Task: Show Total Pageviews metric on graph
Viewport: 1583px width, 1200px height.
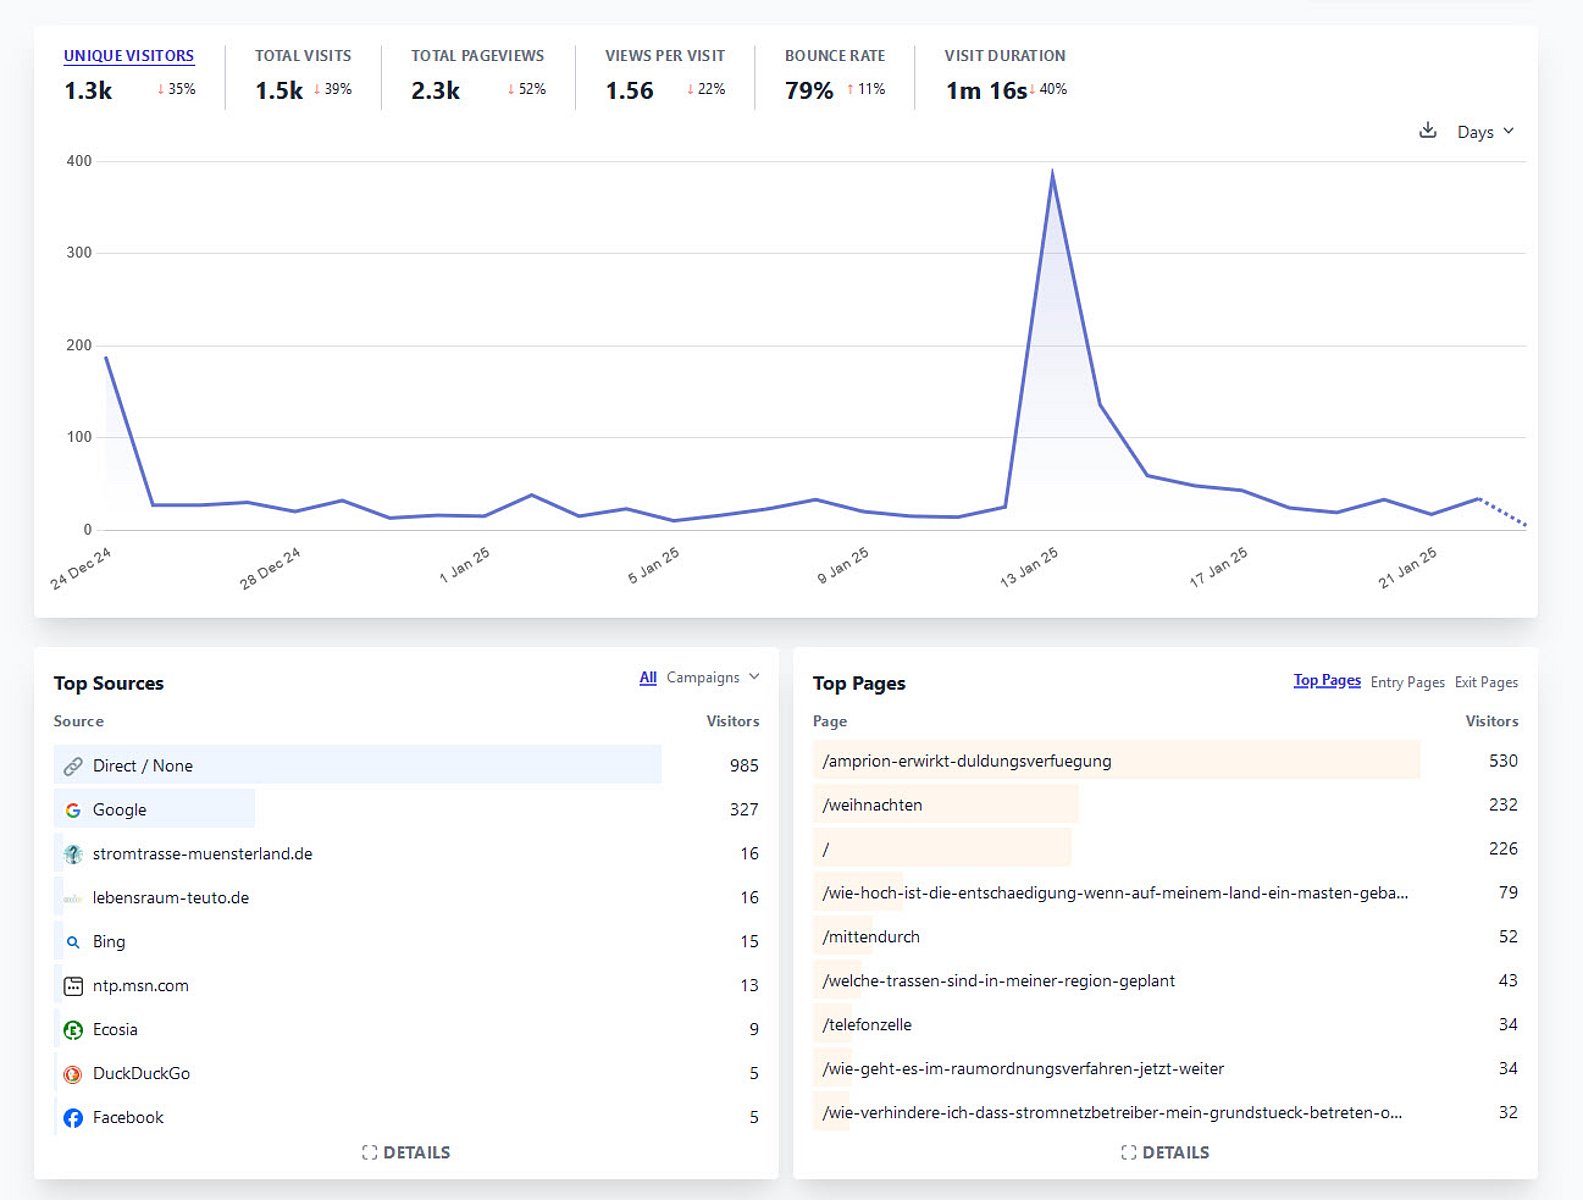Action: (x=477, y=56)
